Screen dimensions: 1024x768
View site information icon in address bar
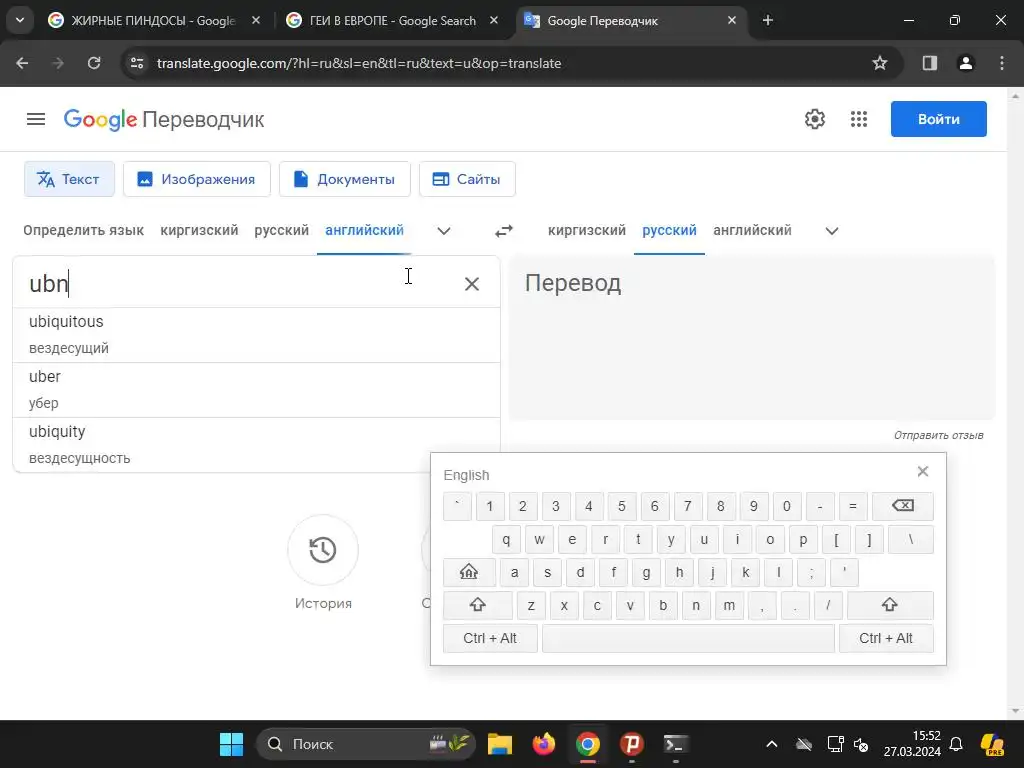(137, 63)
